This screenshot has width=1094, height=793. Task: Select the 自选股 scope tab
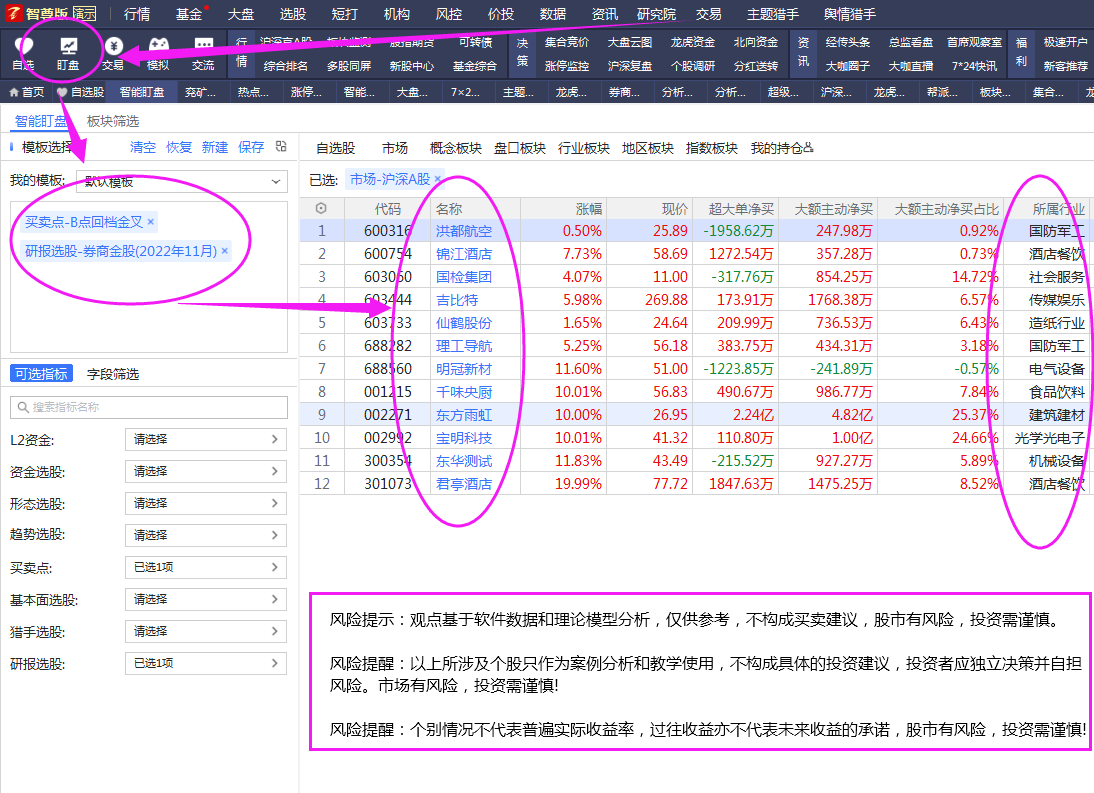click(336, 148)
